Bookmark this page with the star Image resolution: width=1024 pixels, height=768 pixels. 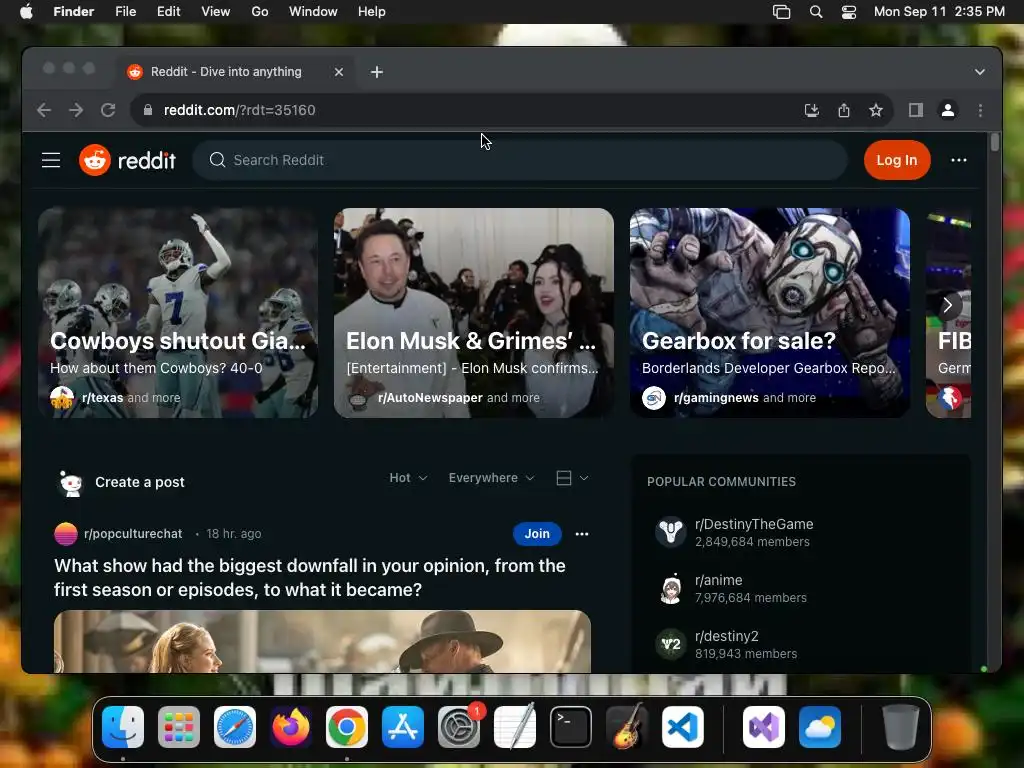click(x=876, y=110)
